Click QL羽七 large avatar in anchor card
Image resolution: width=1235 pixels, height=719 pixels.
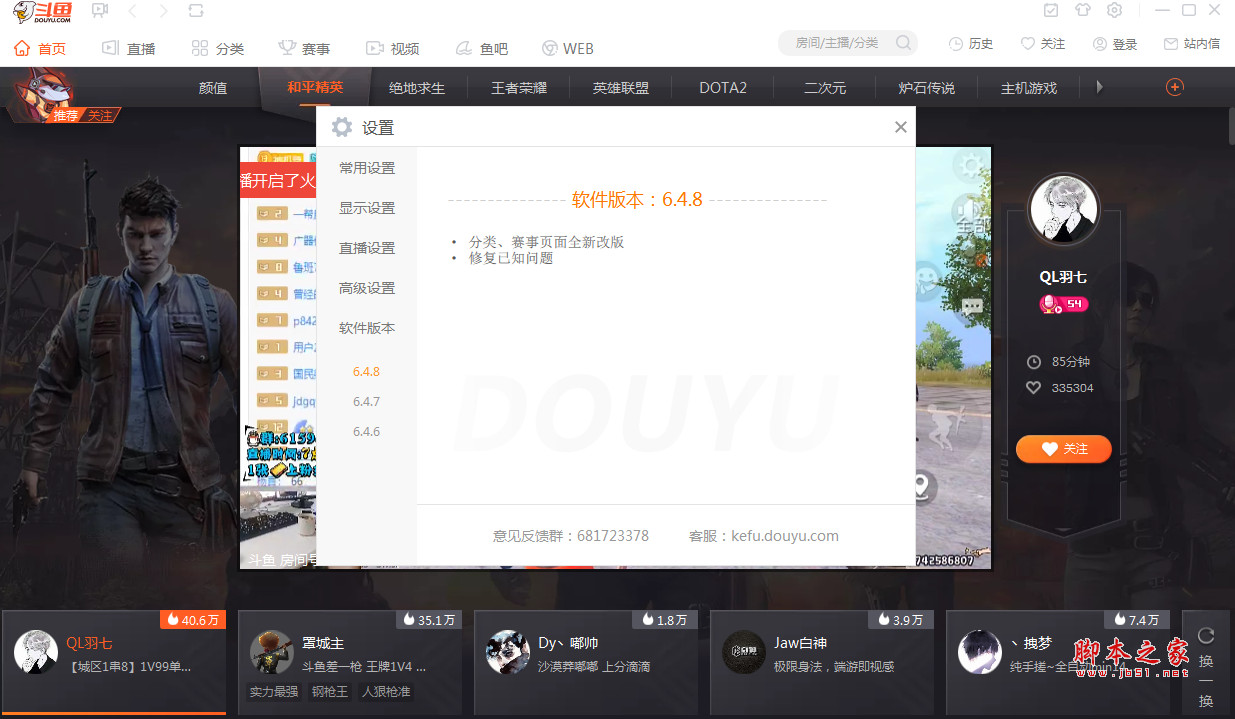(1063, 211)
